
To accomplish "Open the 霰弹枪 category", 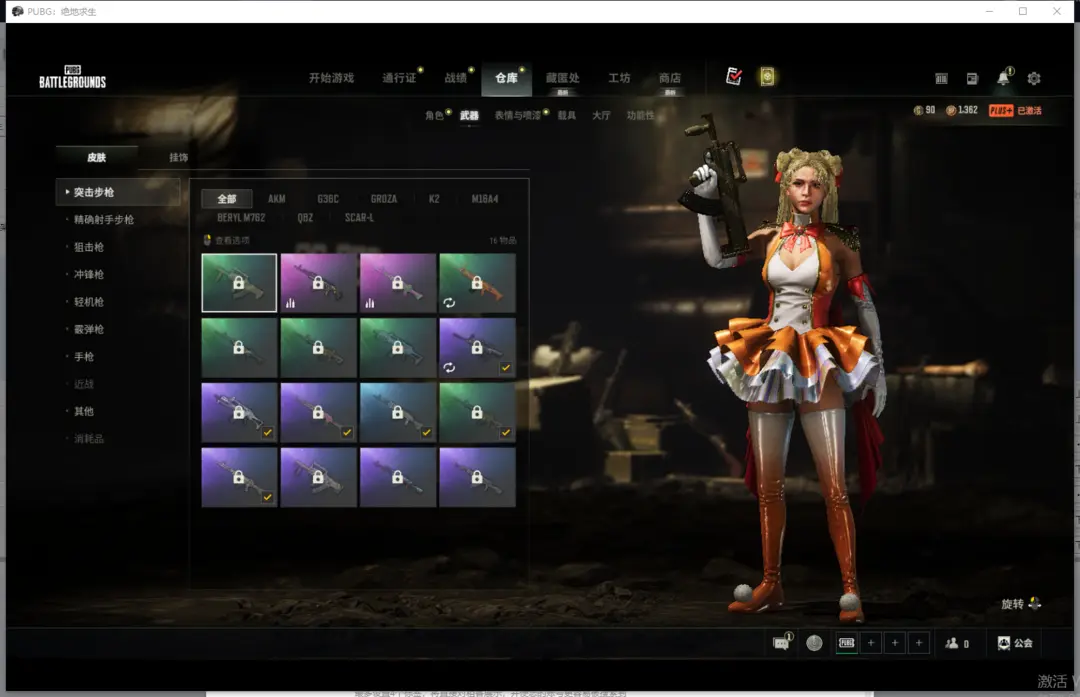I will [89, 329].
